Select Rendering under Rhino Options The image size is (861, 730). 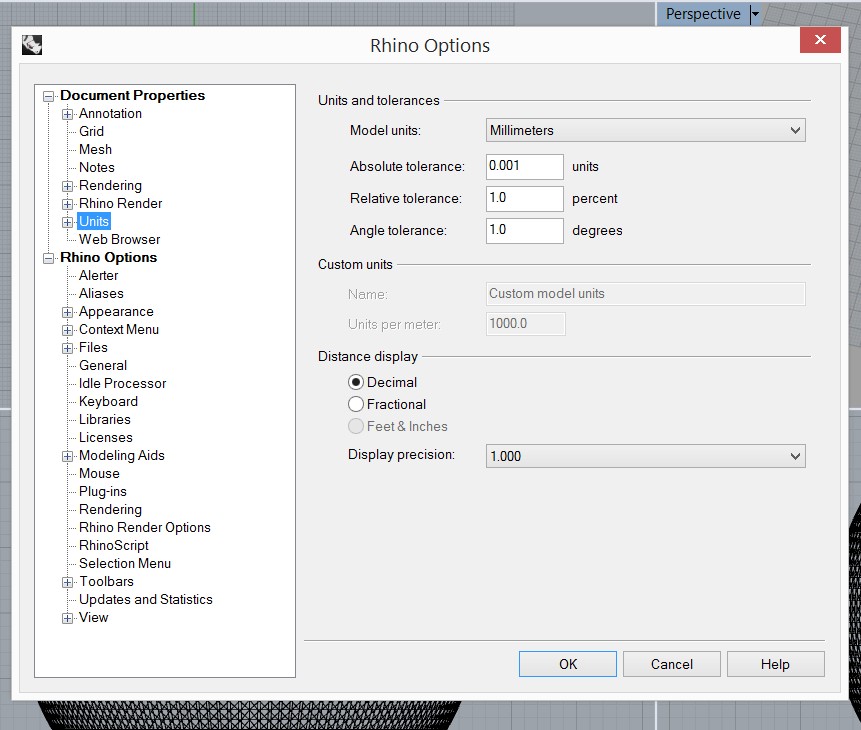click(x=110, y=510)
